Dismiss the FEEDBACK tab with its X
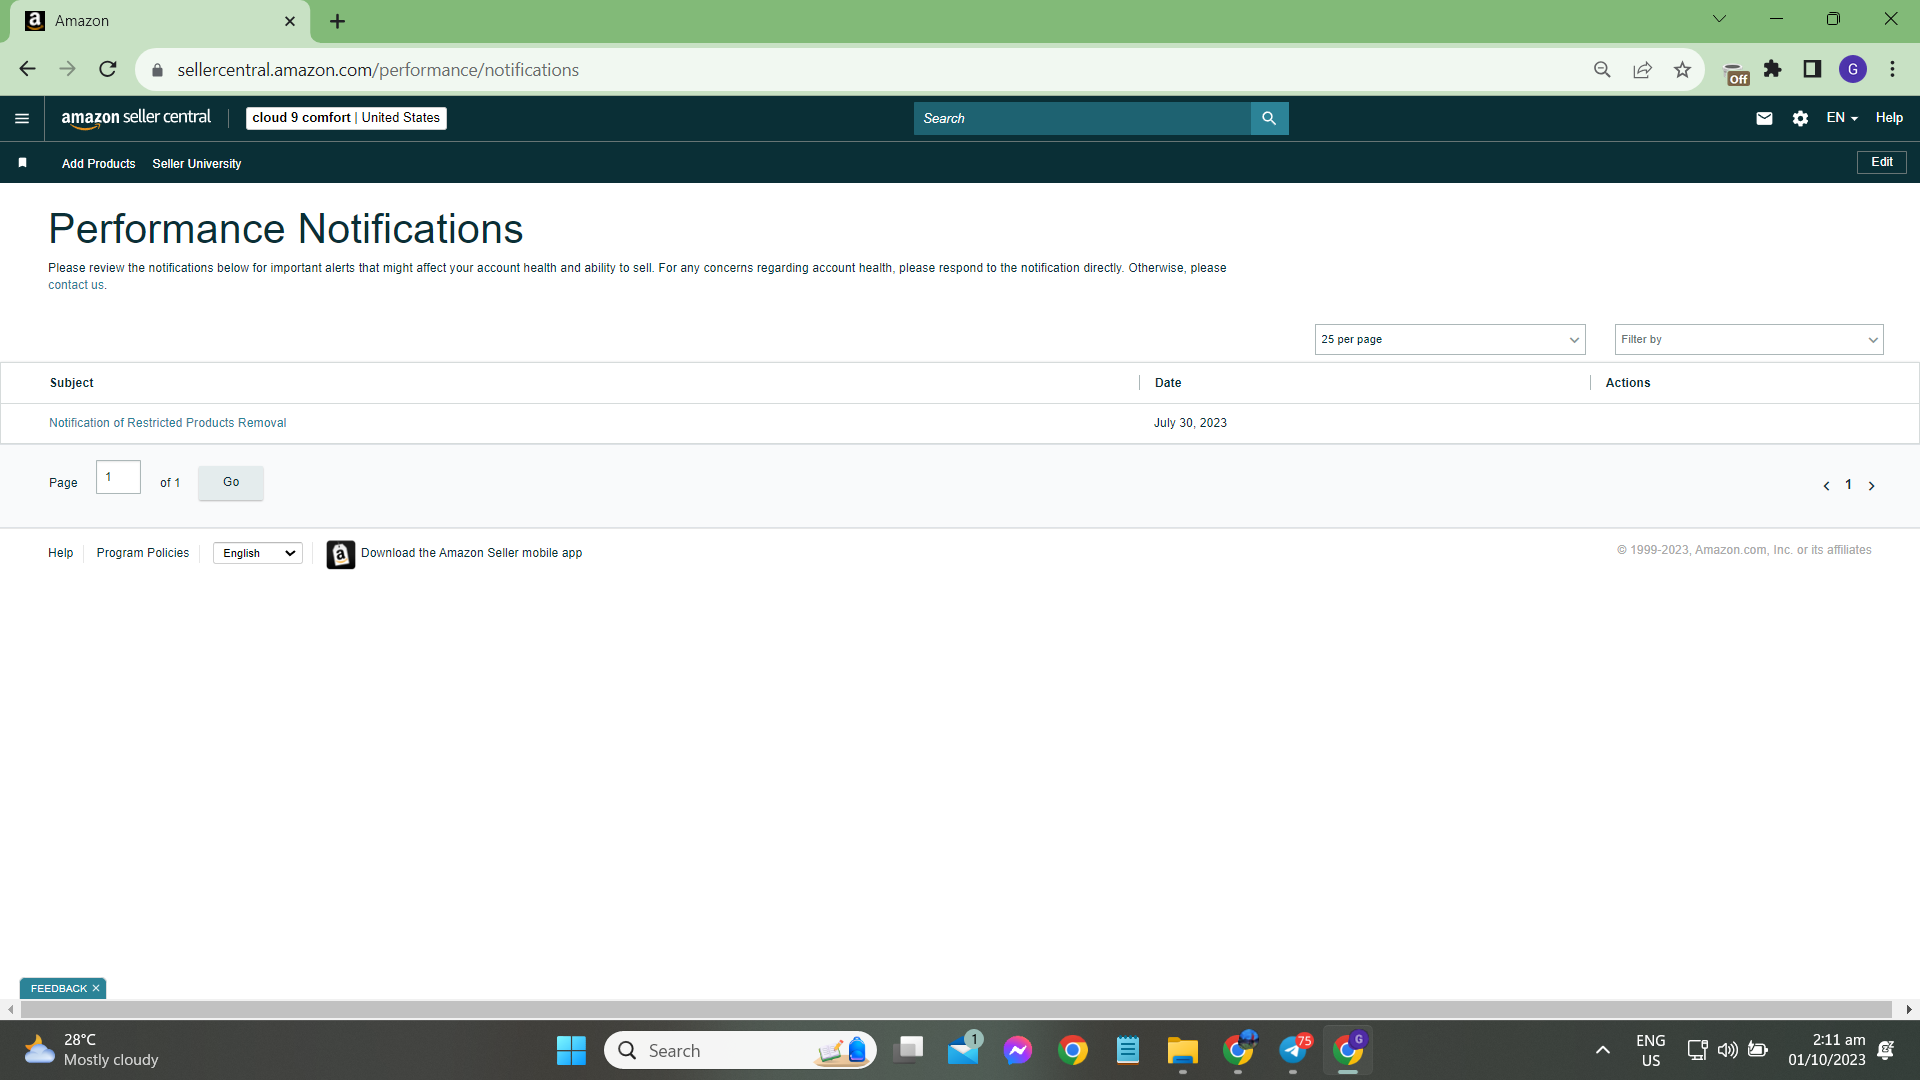This screenshot has width=1920, height=1080. [x=96, y=989]
